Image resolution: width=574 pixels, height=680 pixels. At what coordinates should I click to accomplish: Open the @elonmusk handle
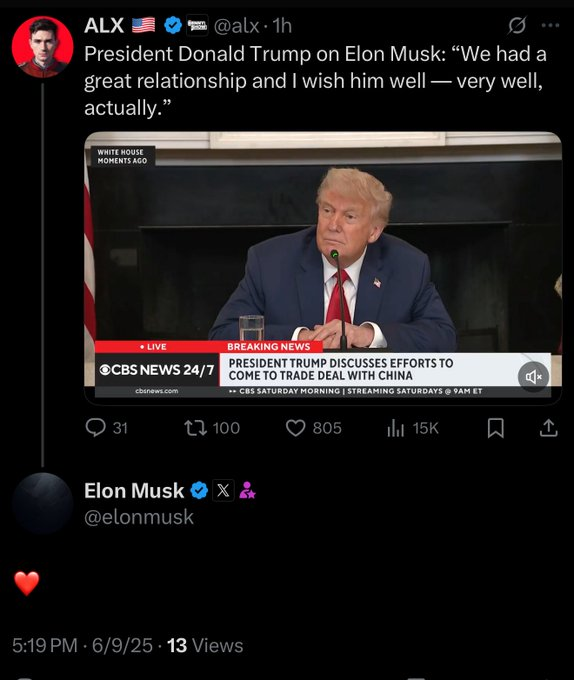[x=139, y=517]
